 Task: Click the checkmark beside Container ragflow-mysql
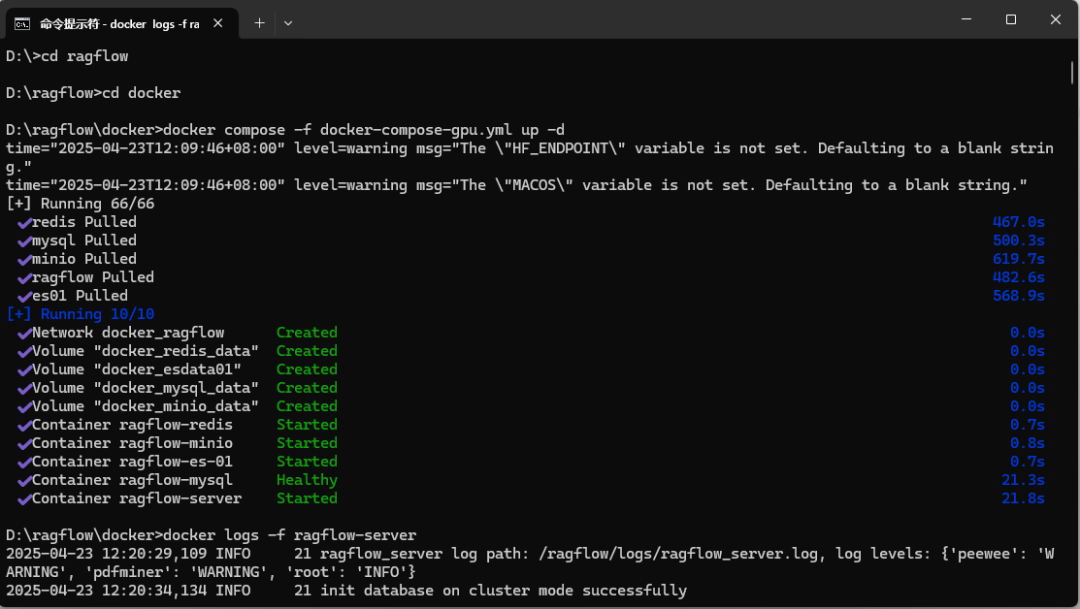coord(24,481)
